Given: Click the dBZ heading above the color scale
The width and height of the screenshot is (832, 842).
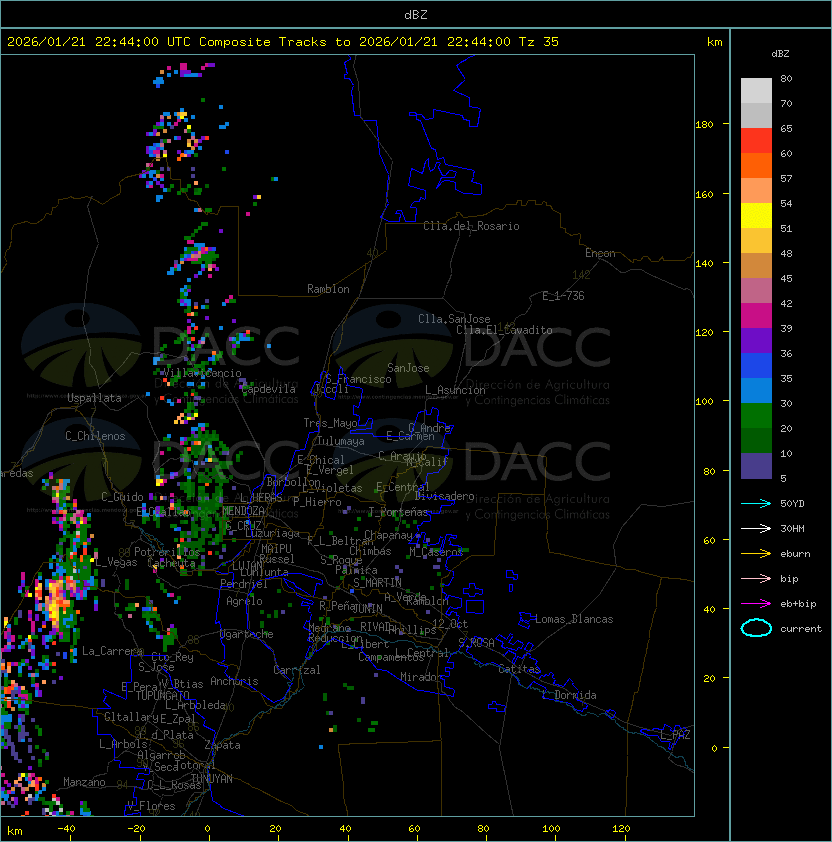Looking at the screenshot, I should (x=780, y=54).
